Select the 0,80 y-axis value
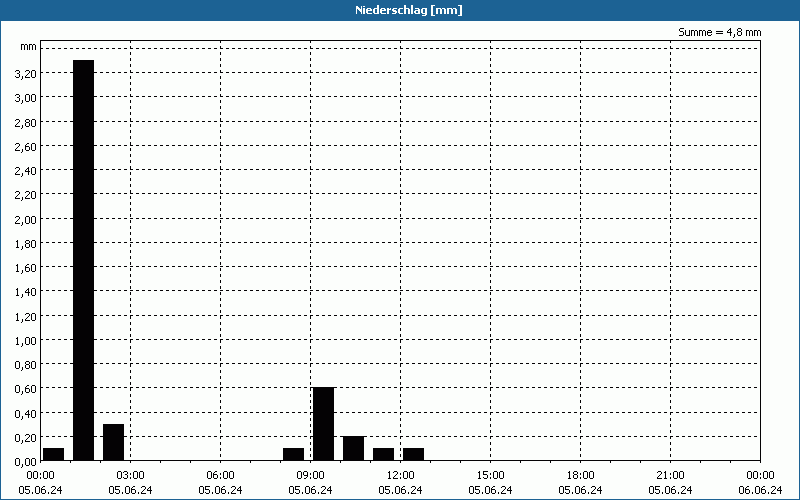The height and width of the screenshot is (500, 800). pyautogui.click(x=26, y=365)
